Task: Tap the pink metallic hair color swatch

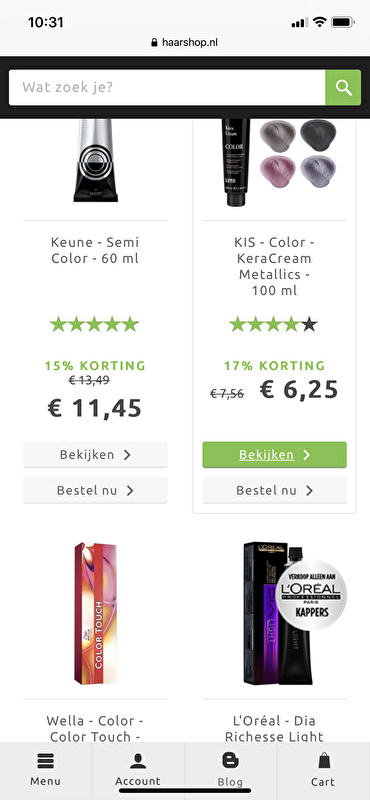Action: [278, 171]
